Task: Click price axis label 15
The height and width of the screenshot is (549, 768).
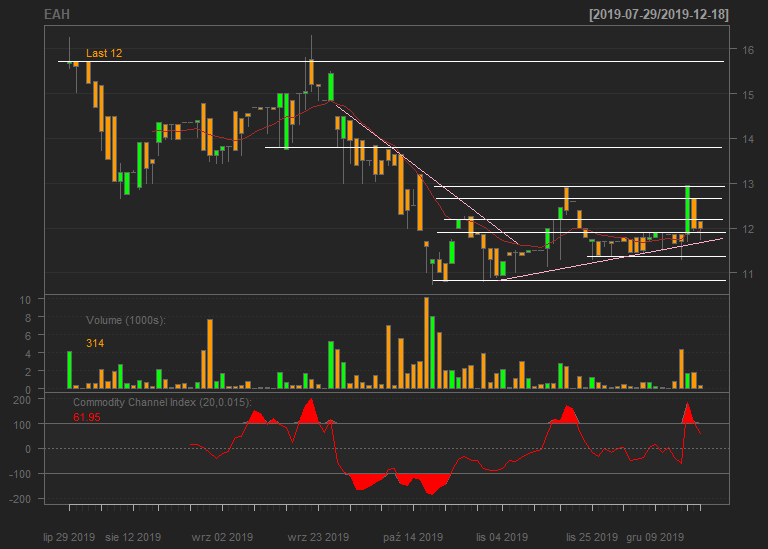Action: (x=748, y=95)
